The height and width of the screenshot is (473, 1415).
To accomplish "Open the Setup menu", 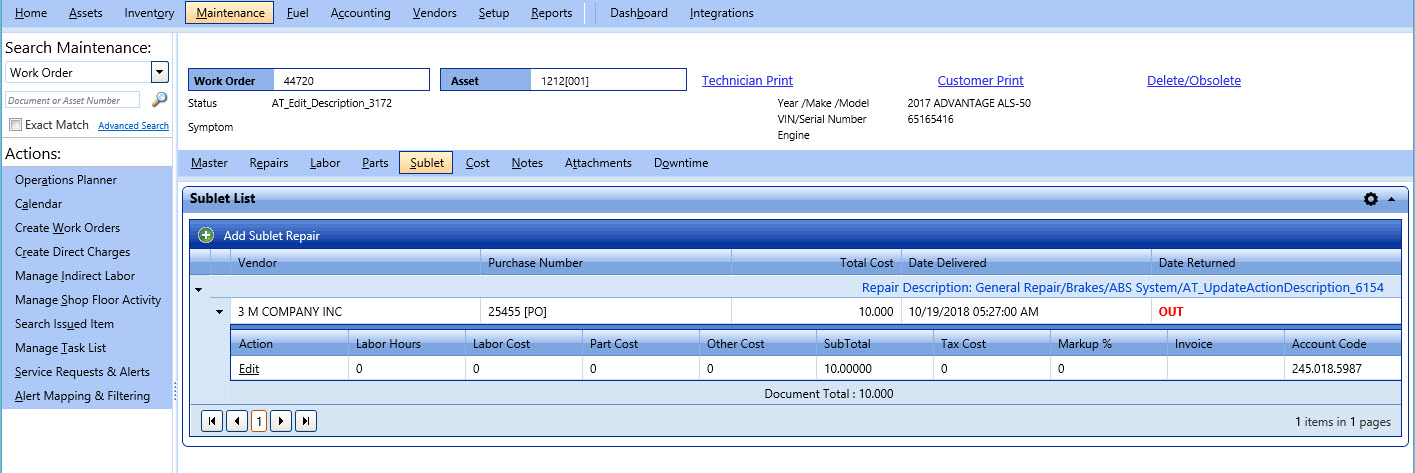I will 494,13.
